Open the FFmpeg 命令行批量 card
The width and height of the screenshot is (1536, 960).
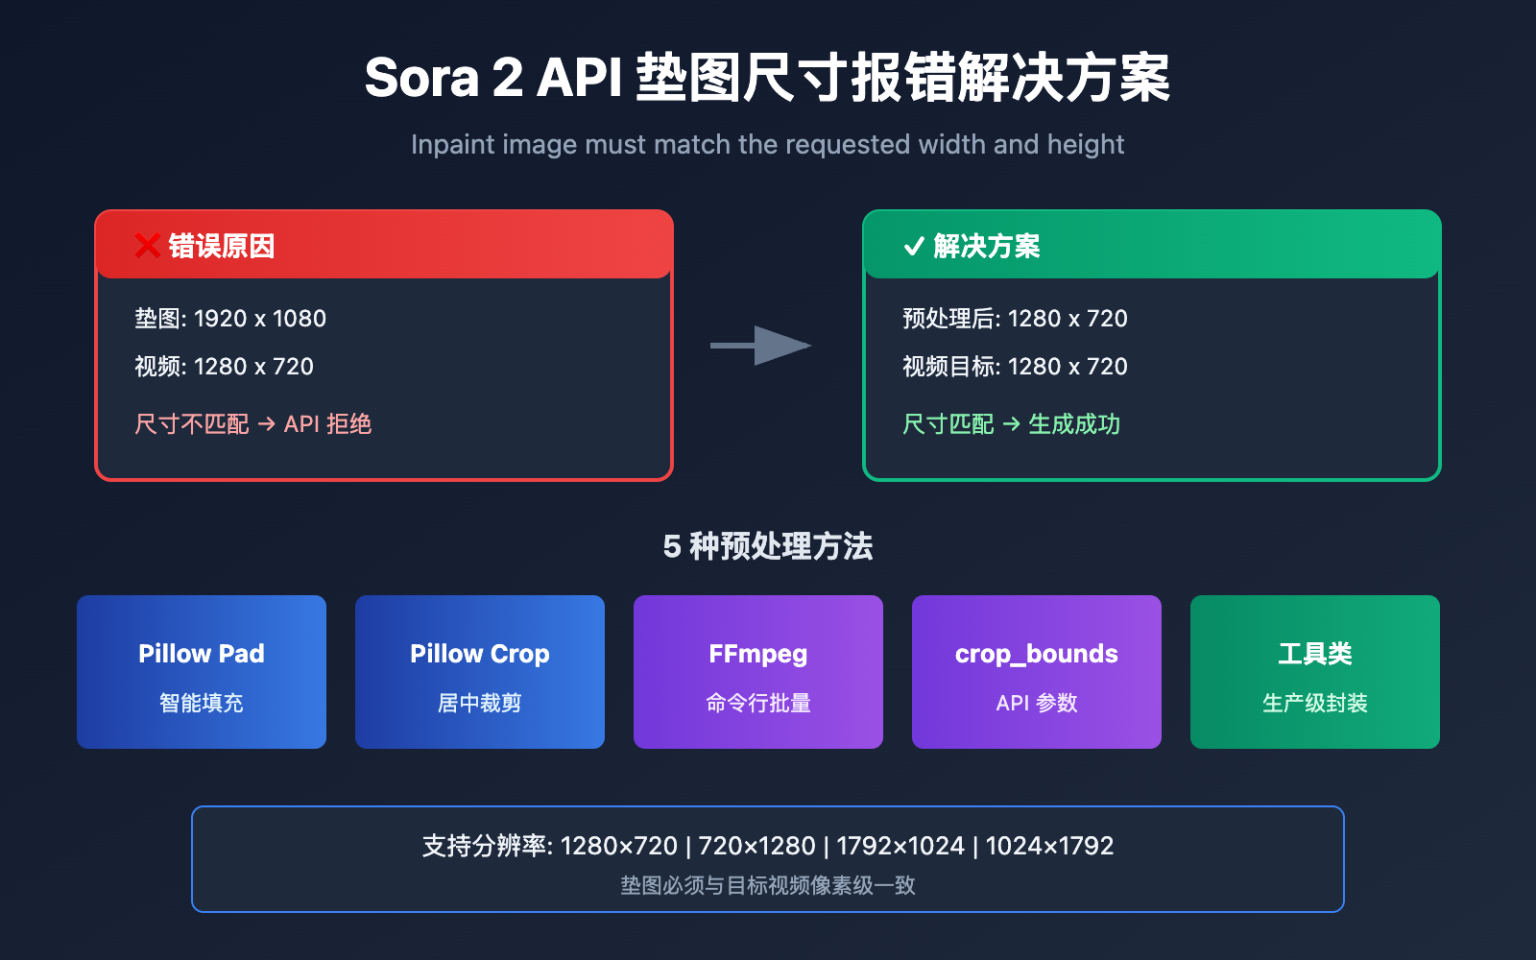[758, 672]
